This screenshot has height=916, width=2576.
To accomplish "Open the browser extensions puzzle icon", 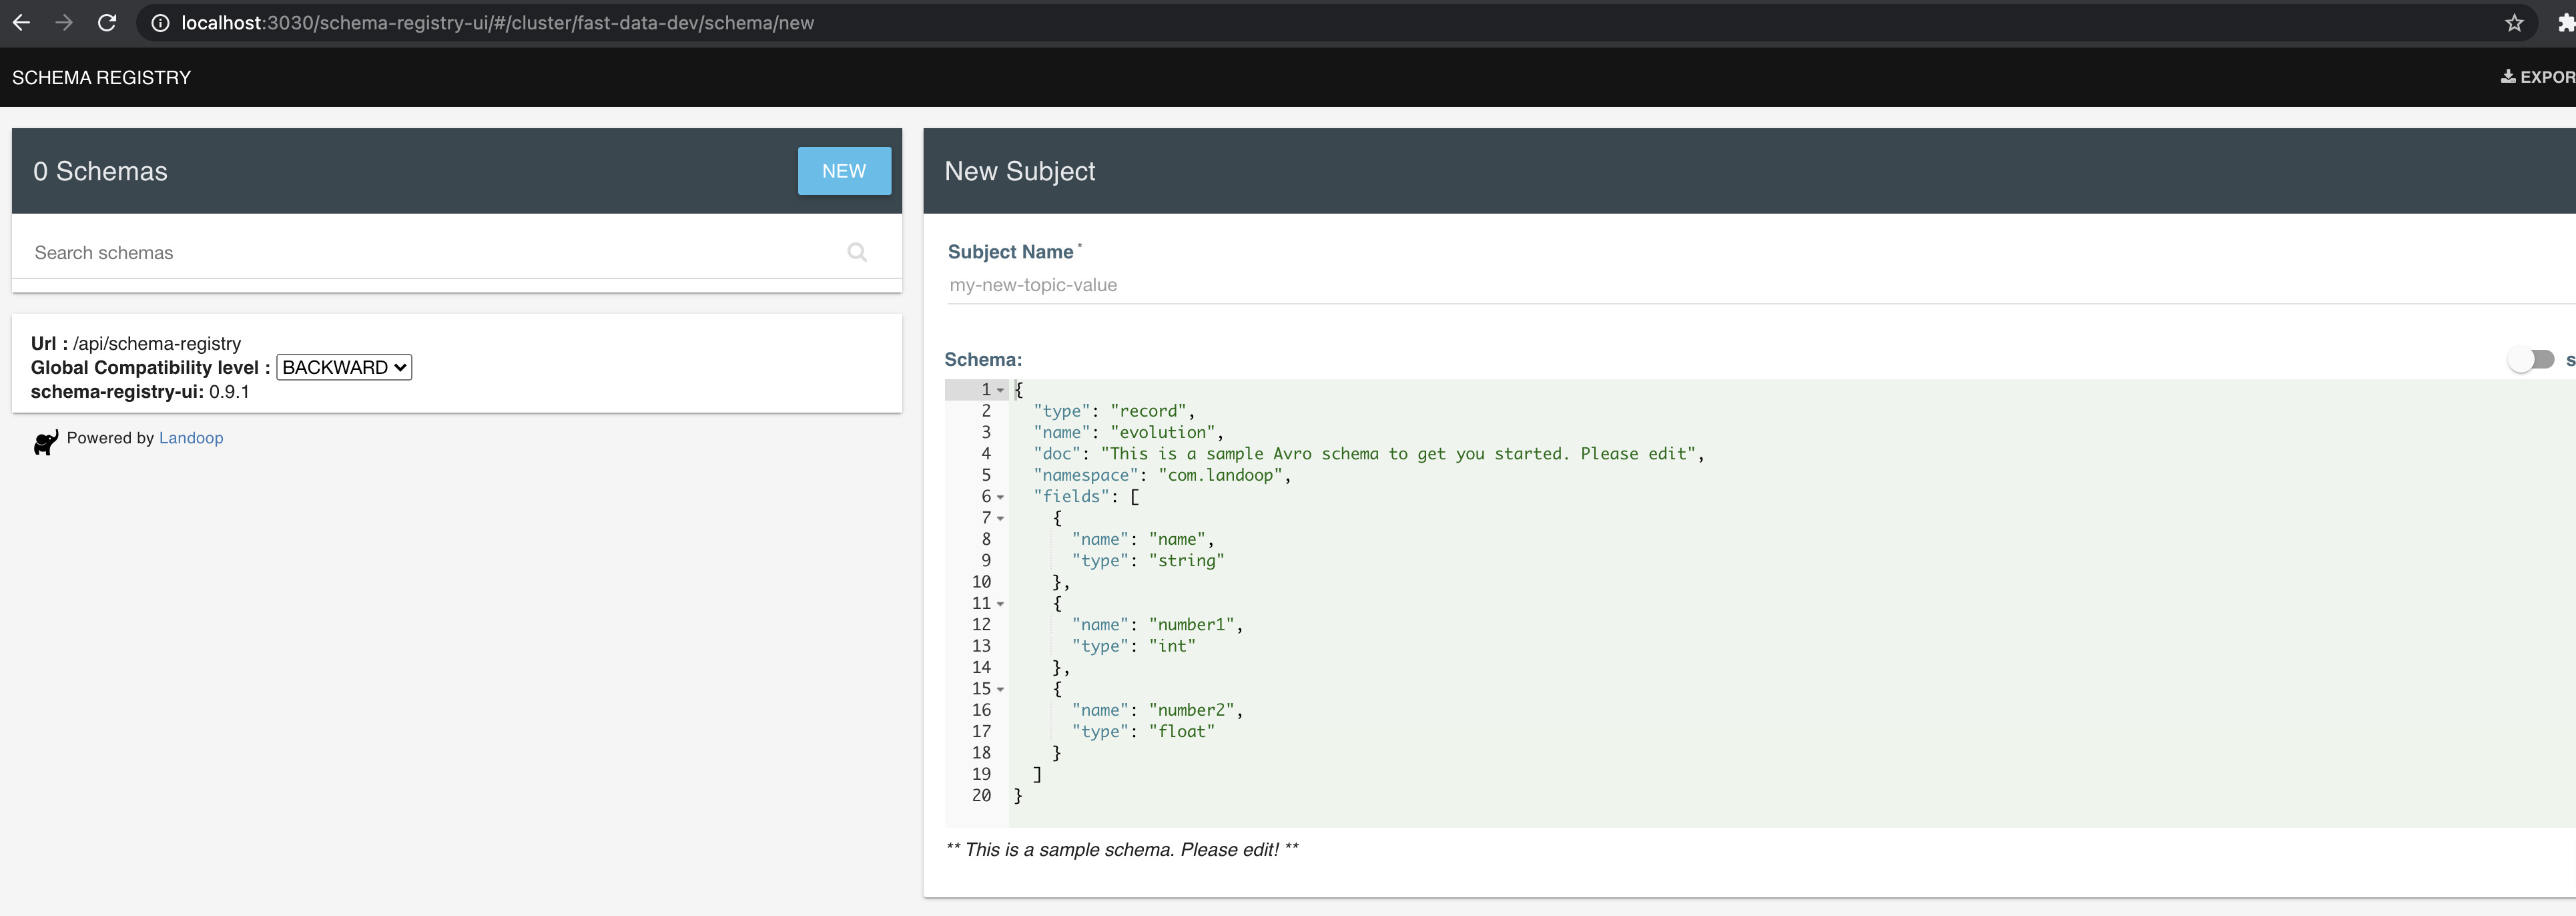I will point(2565,22).
